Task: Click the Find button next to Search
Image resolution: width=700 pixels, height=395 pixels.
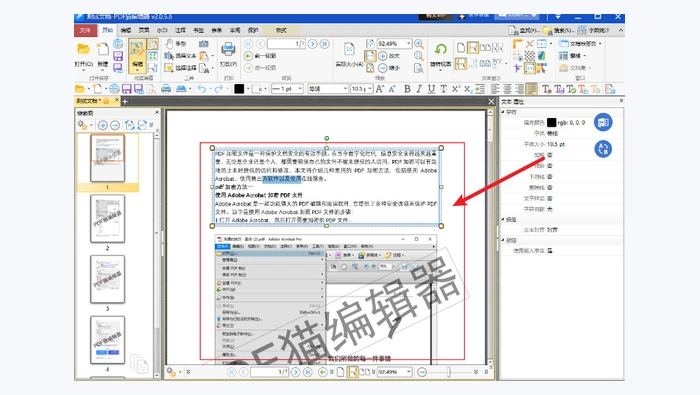Action: pyautogui.click(x=523, y=30)
